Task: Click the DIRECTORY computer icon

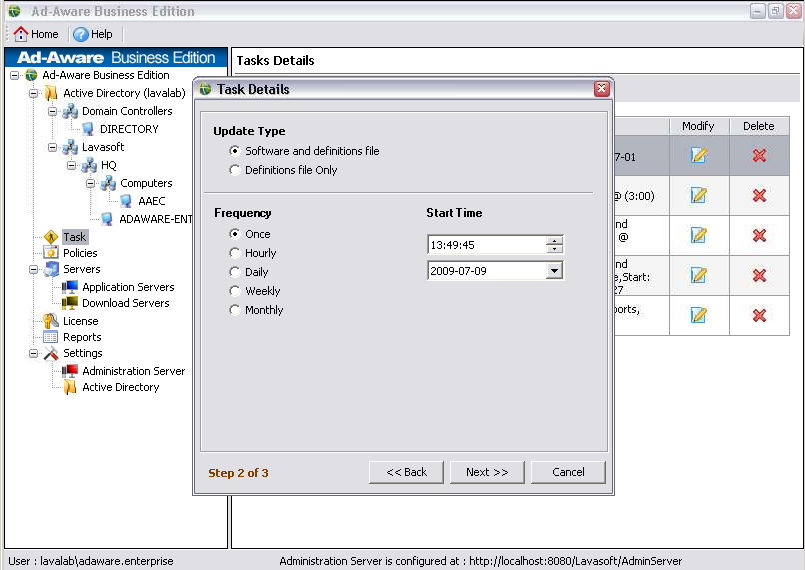Action: pyautogui.click(x=88, y=129)
